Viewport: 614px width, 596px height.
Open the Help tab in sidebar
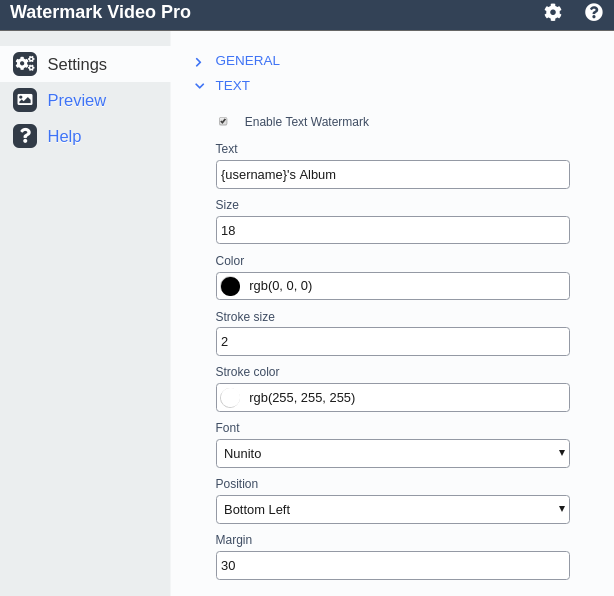64,136
